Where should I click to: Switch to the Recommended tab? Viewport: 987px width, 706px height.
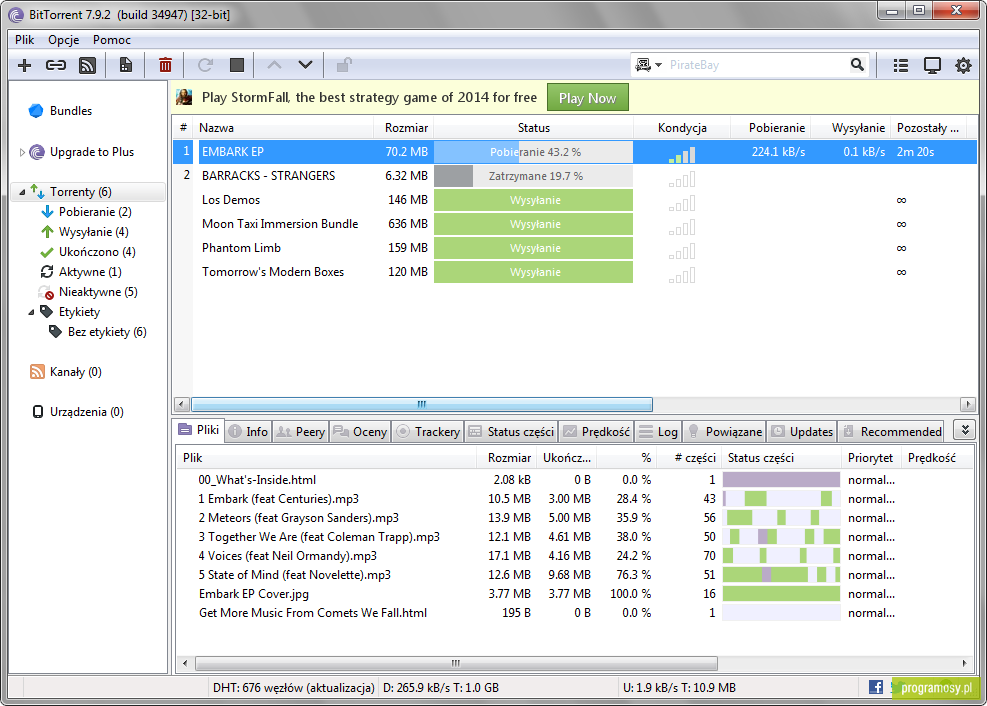tap(892, 432)
